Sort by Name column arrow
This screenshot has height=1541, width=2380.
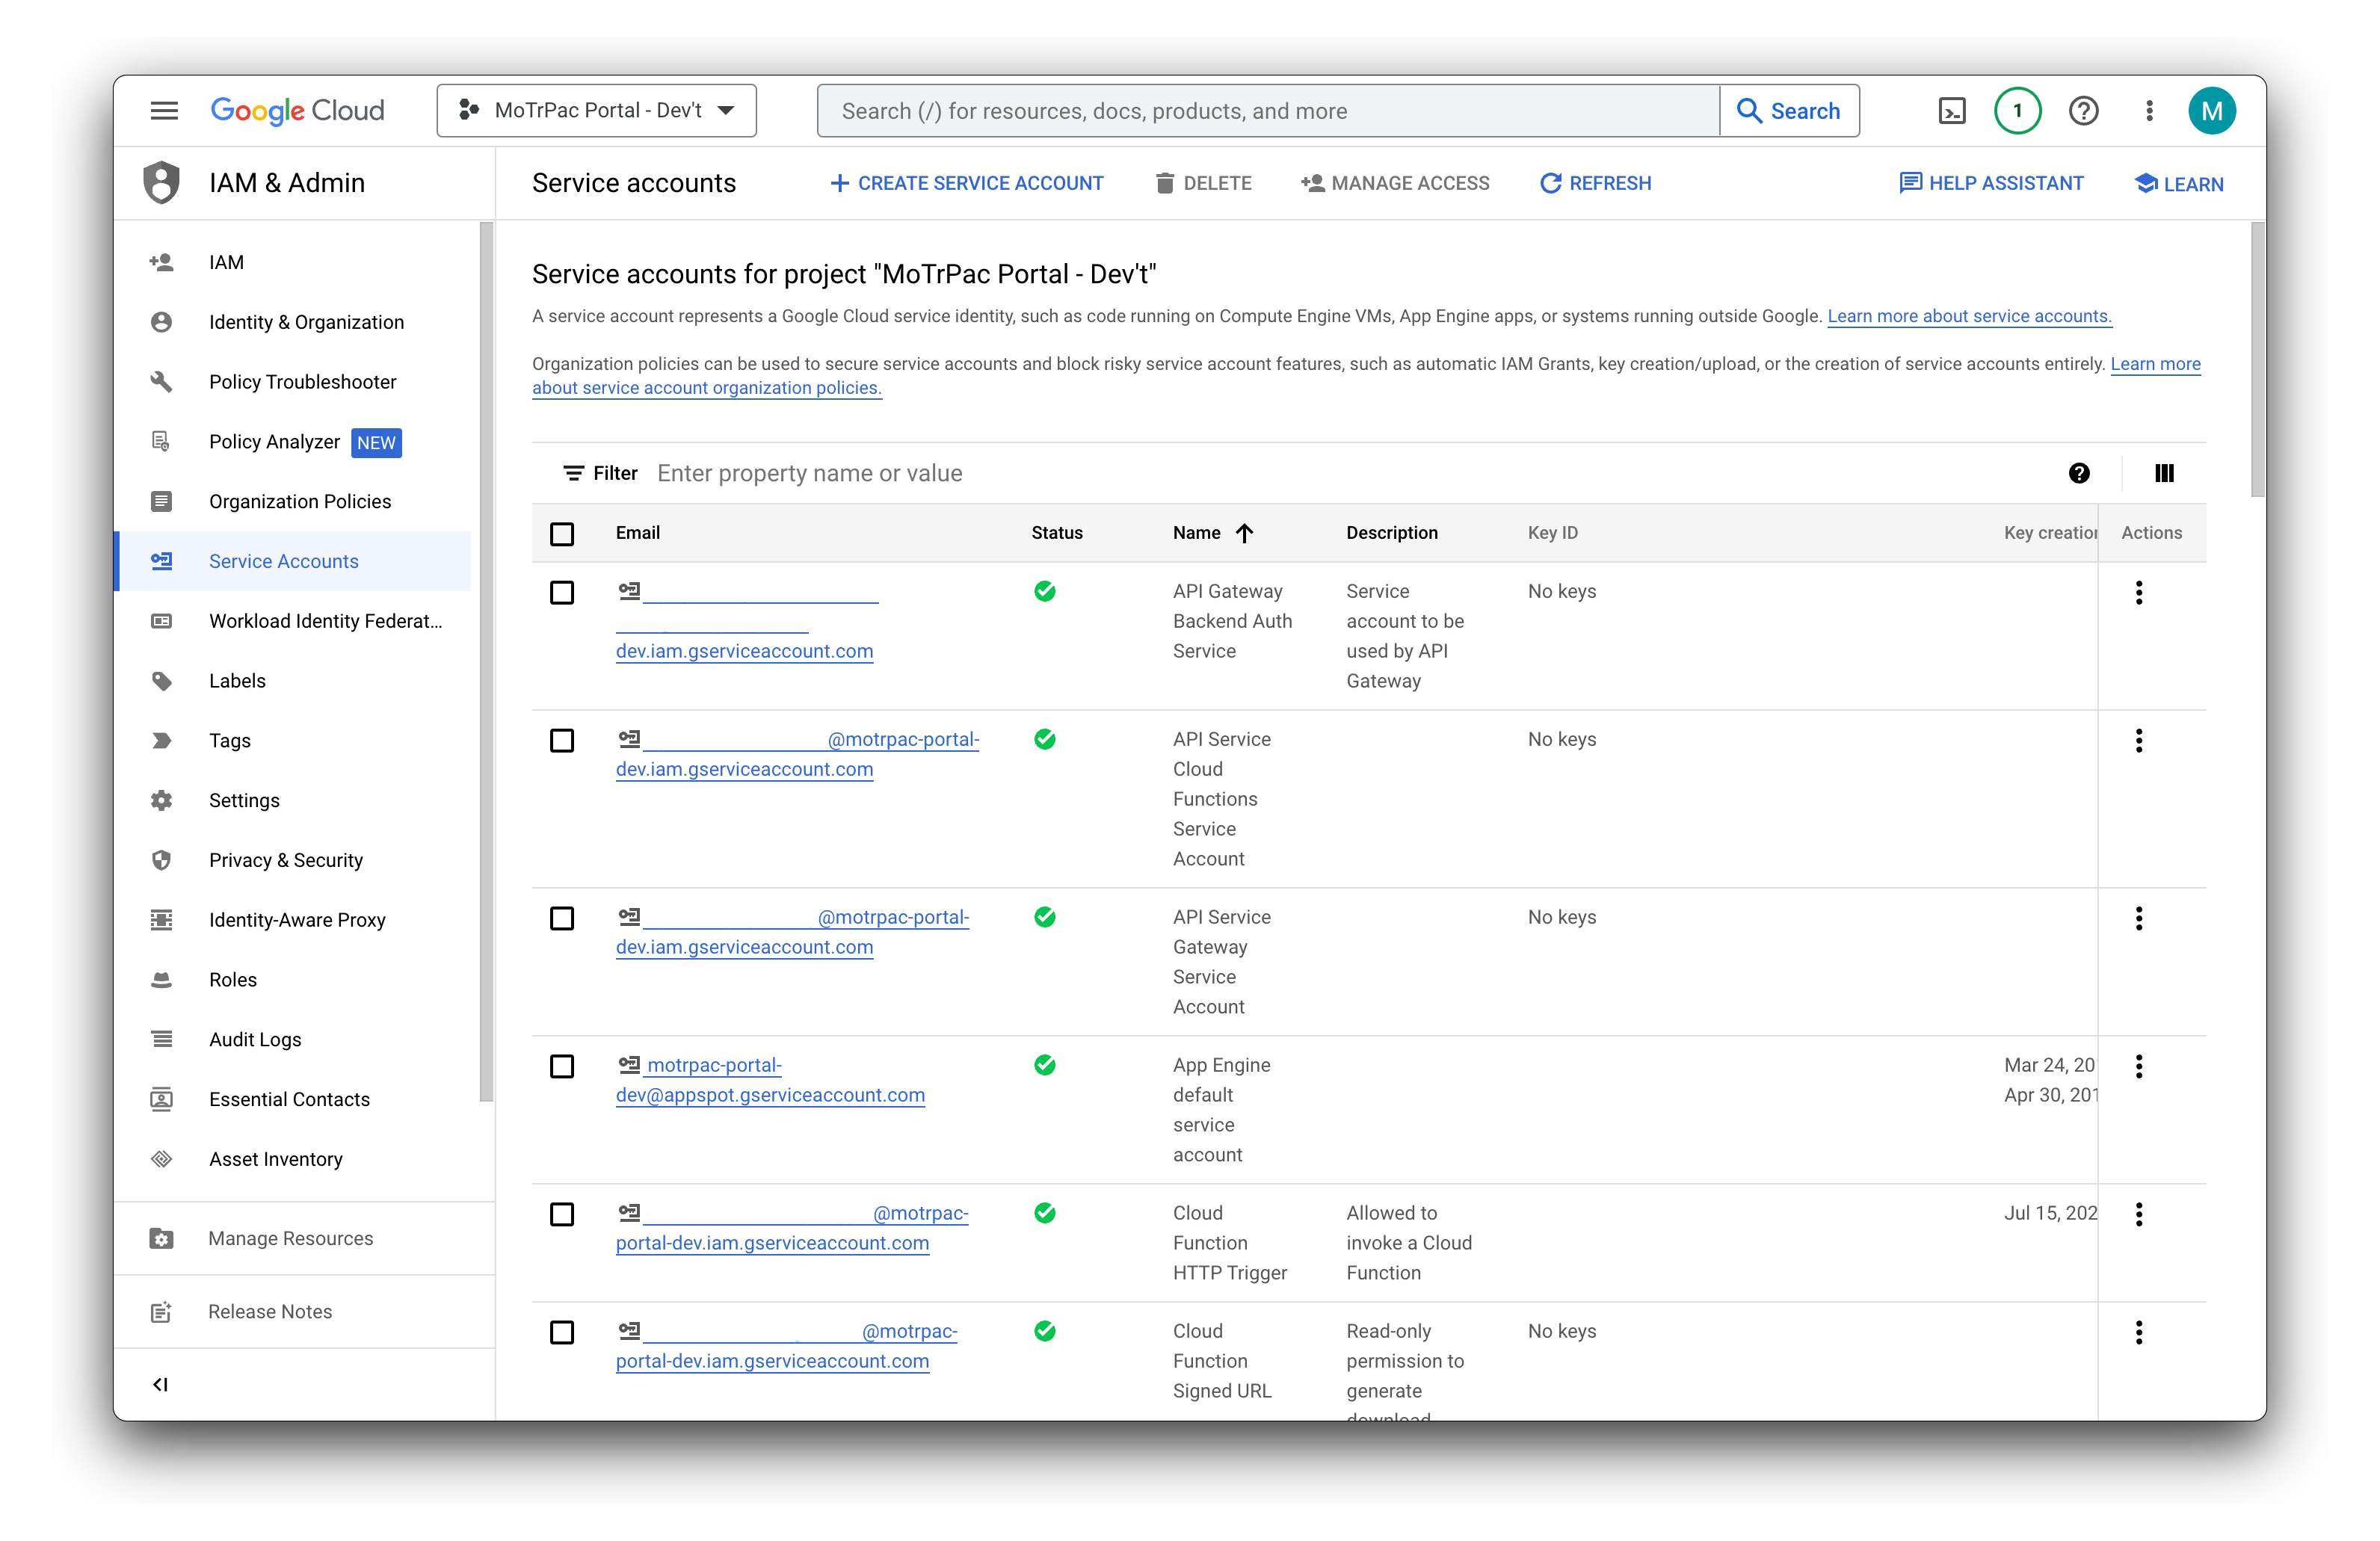tap(1244, 533)
